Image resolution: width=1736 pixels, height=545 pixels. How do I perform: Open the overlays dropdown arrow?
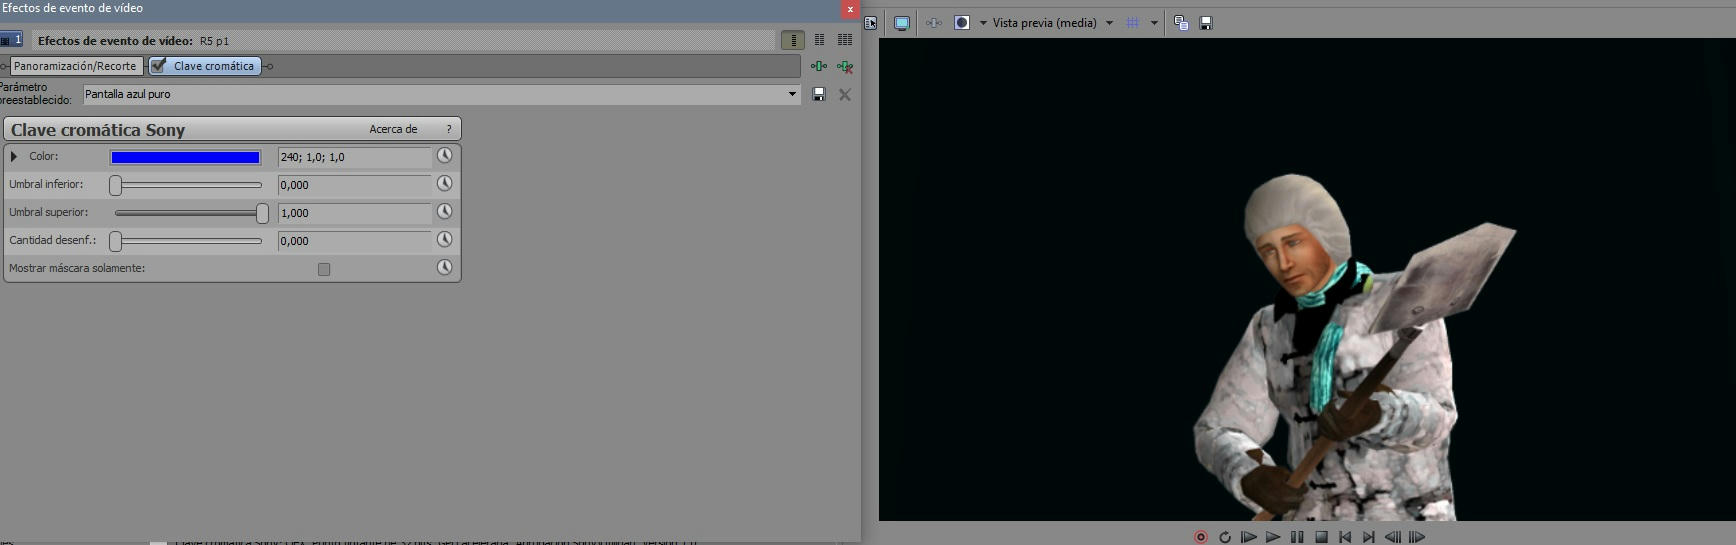click(1154, 23)
